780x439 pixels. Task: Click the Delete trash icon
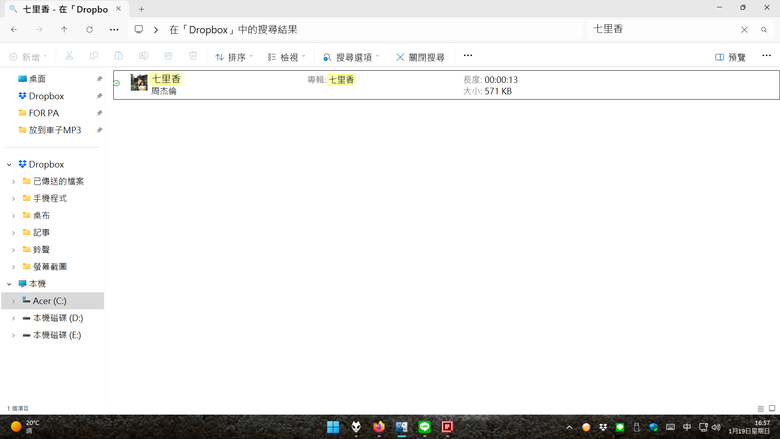tap(193, 56)
